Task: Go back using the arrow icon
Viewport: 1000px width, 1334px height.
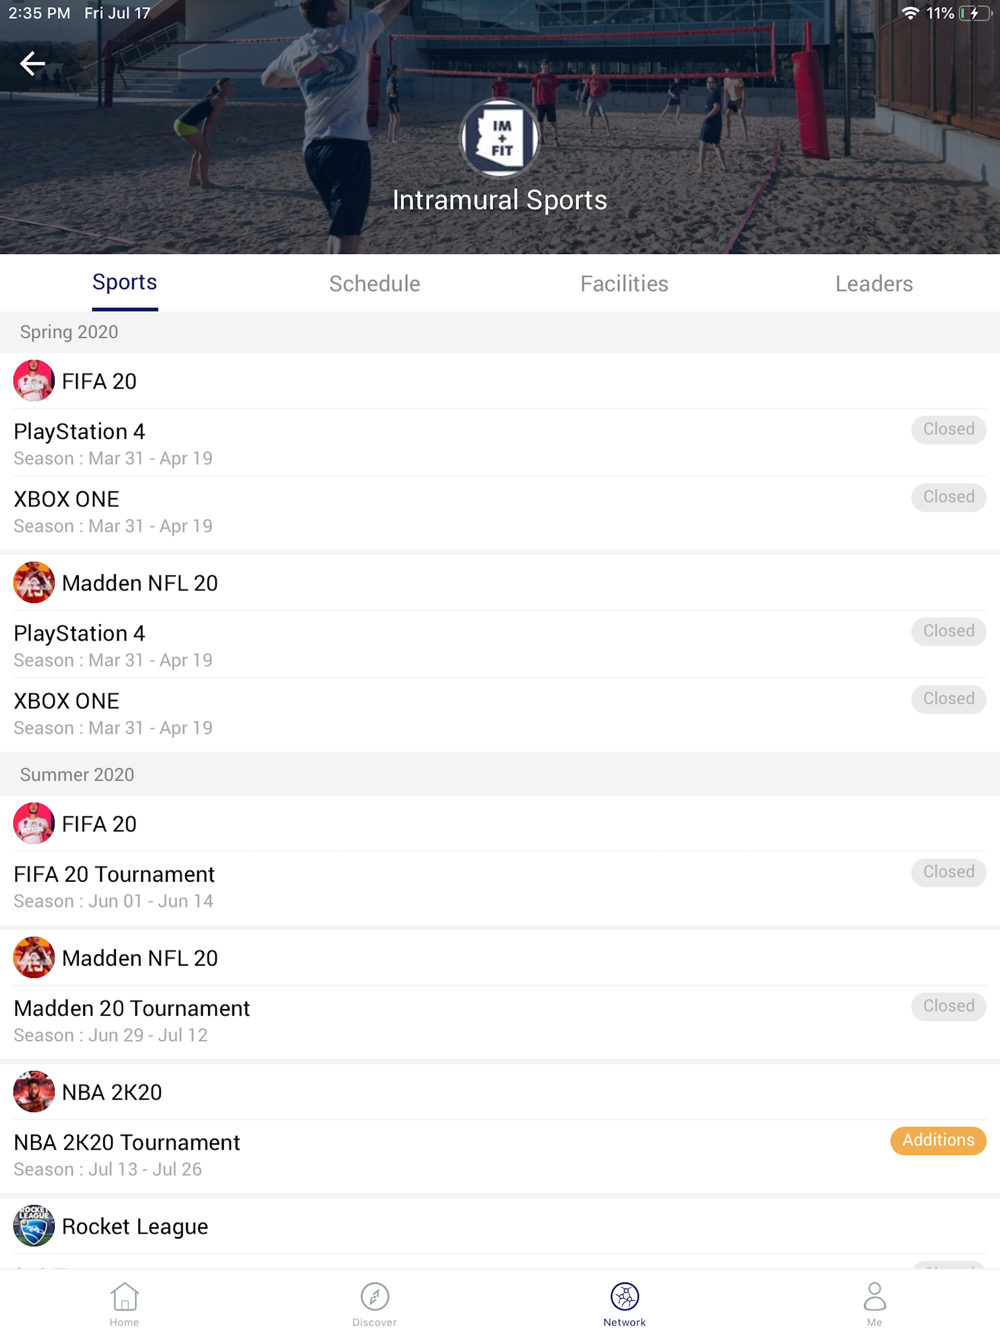Action: pyautogui.click(x=32, y=64)
